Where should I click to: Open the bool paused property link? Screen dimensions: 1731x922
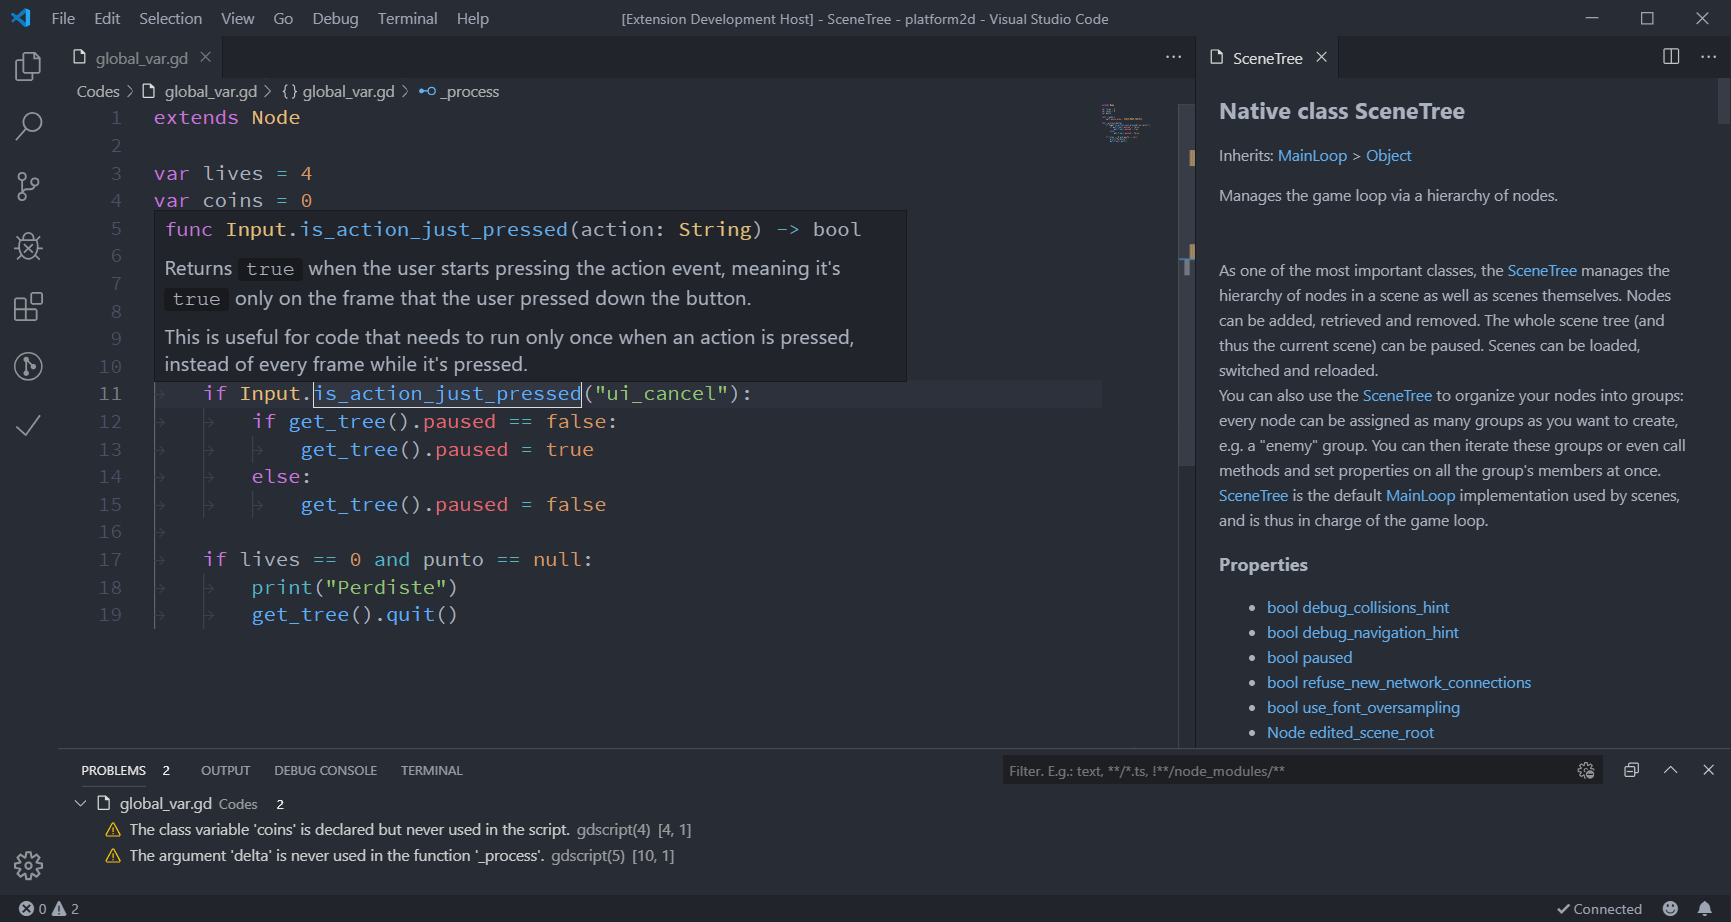1309,657
